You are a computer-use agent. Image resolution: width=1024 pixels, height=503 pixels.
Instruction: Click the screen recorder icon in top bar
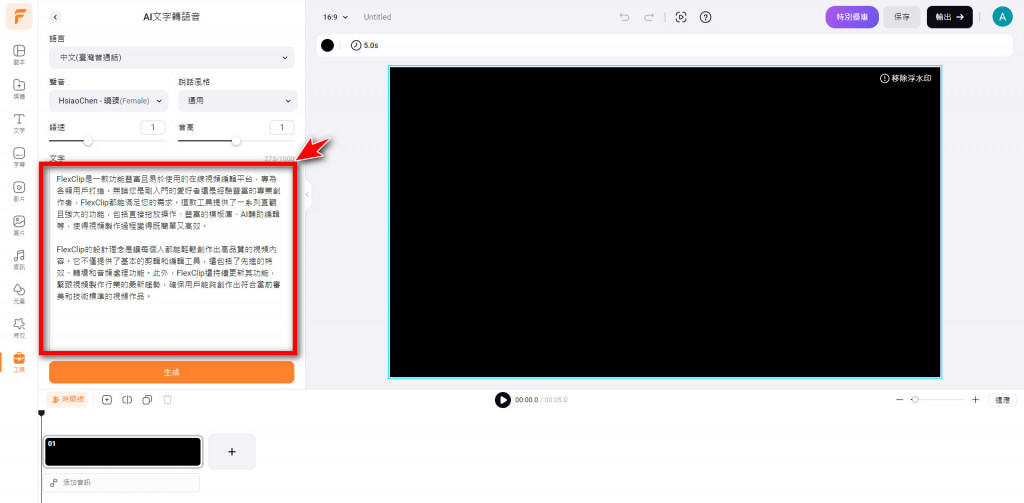[680, 17]
